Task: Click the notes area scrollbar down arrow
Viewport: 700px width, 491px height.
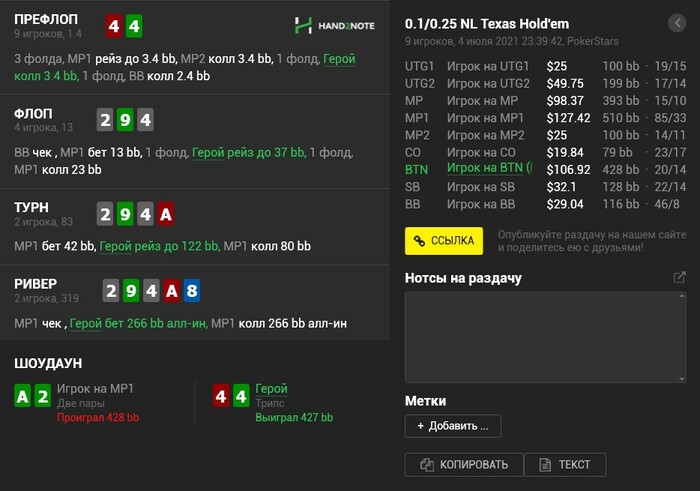Action: coord(682,379)
